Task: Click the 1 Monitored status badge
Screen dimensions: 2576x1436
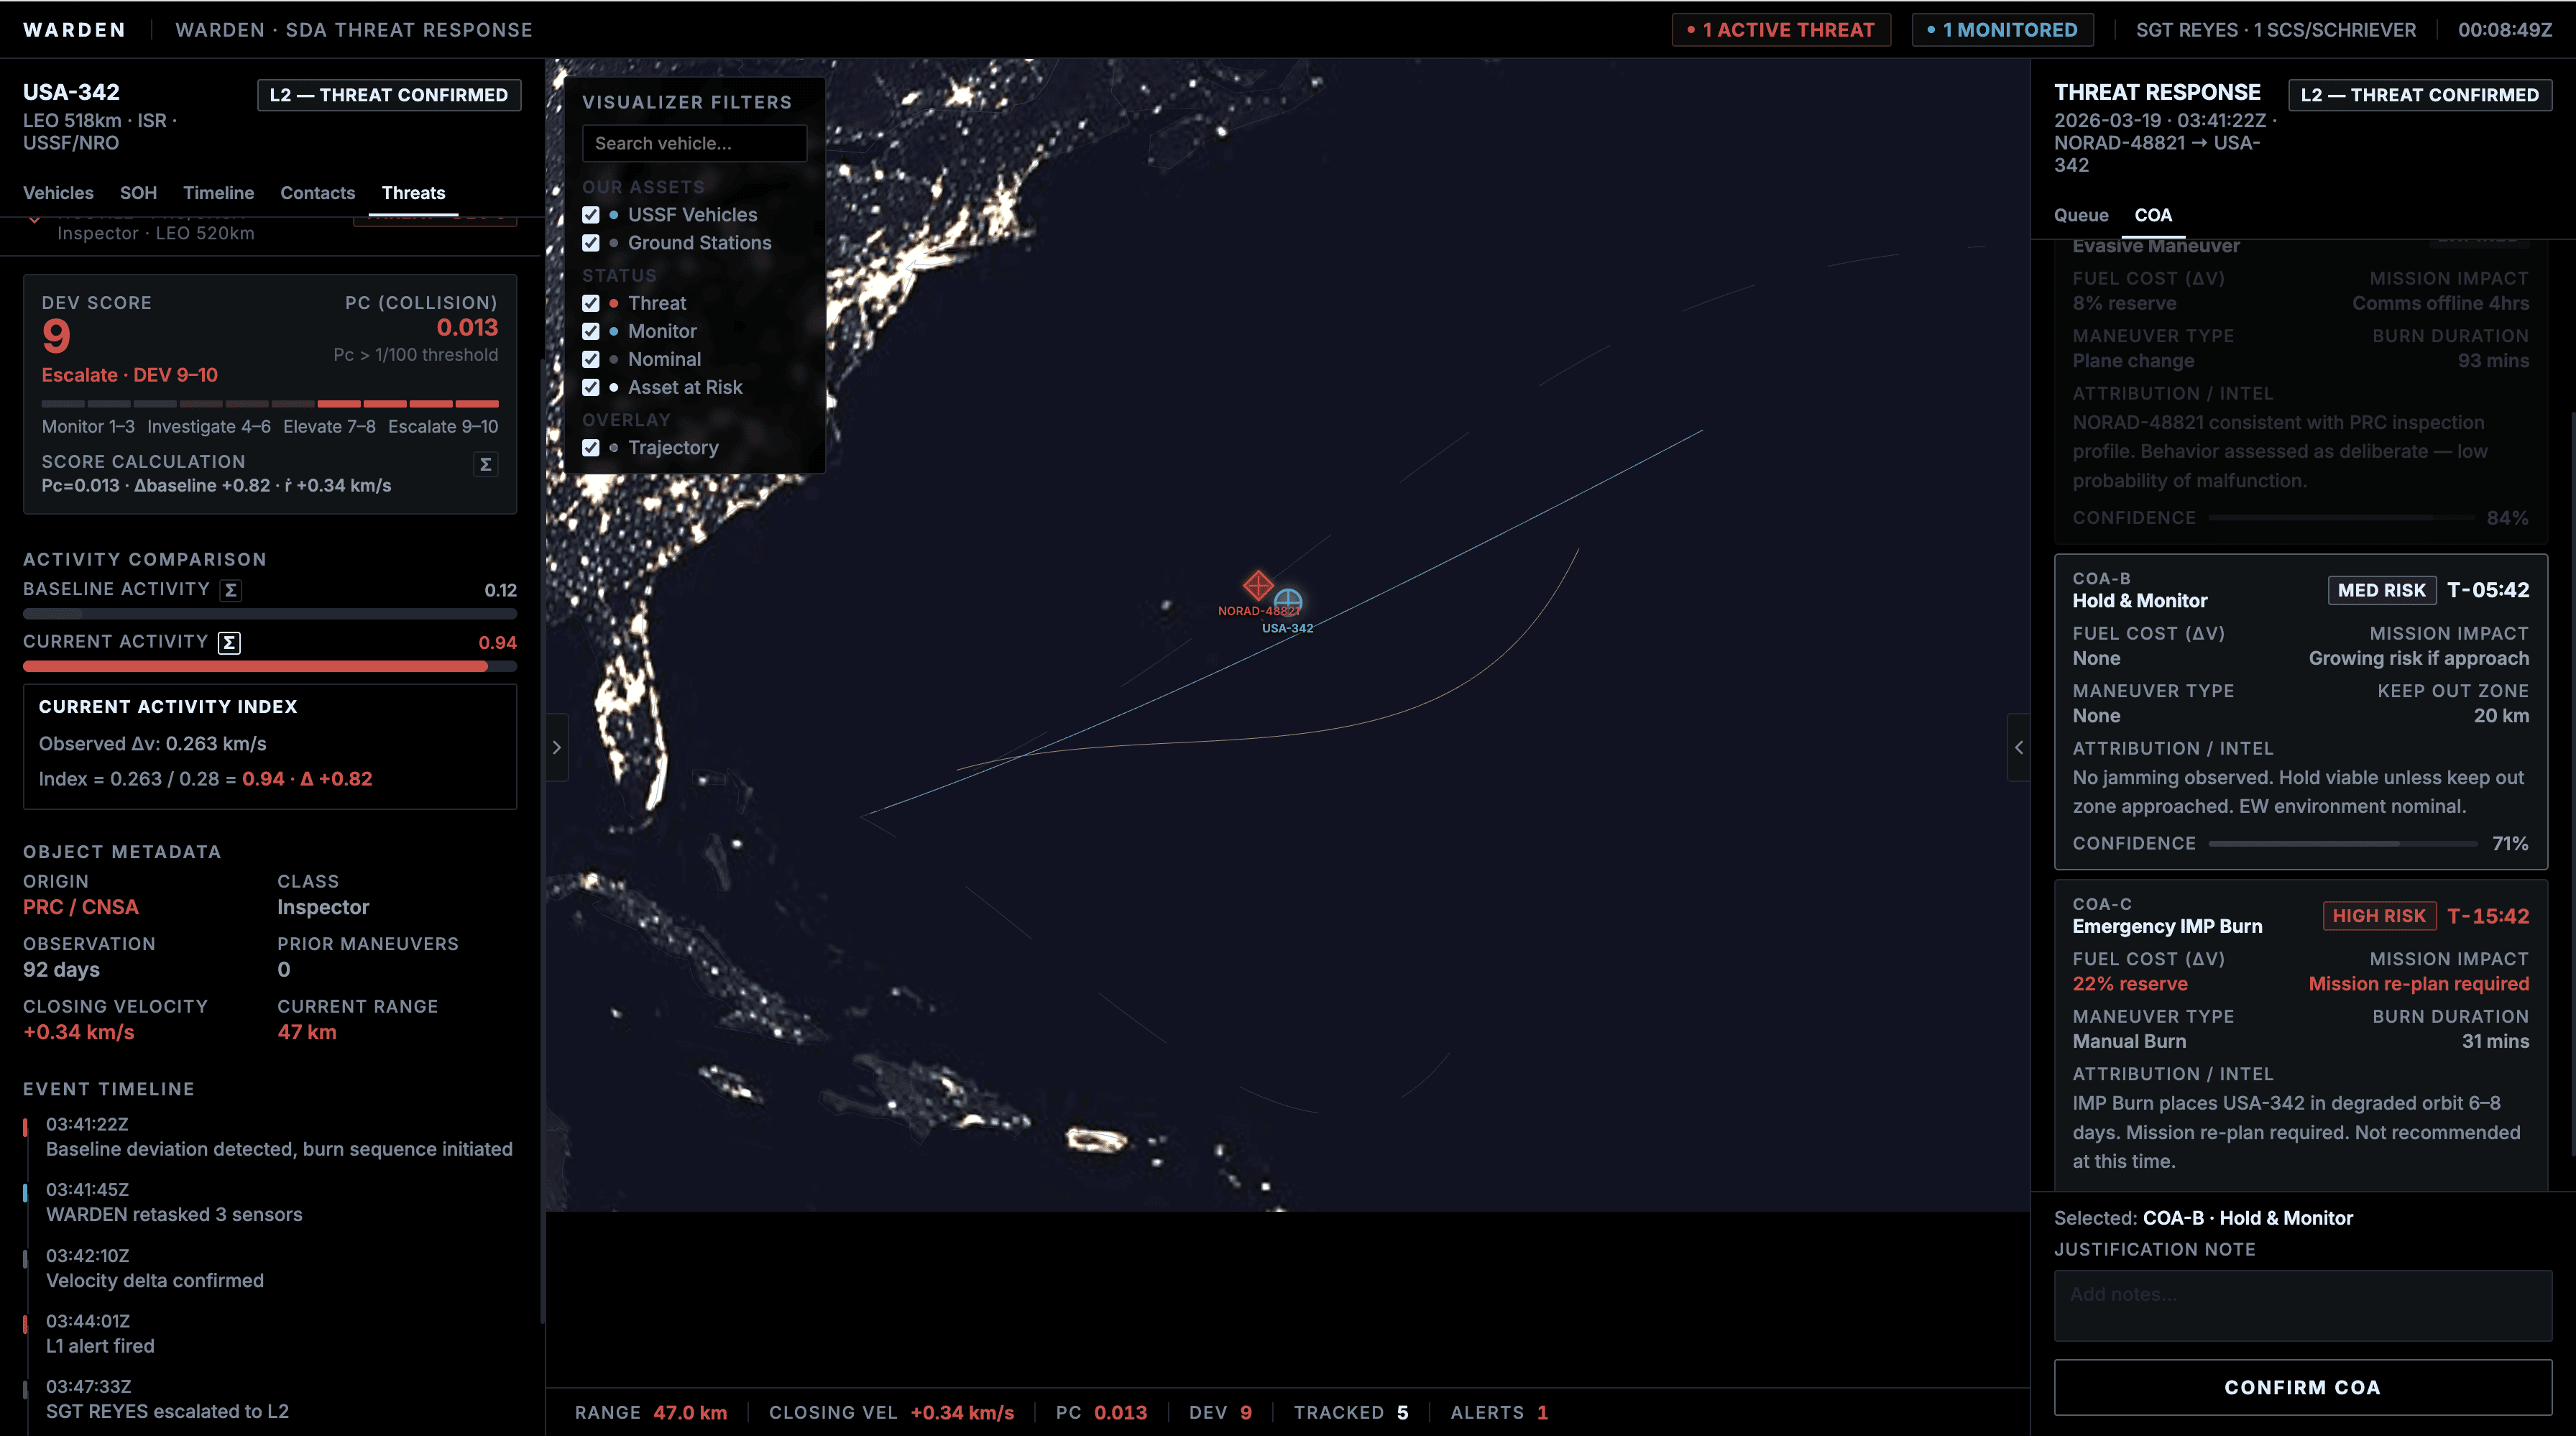Action: coord(2002,30)
